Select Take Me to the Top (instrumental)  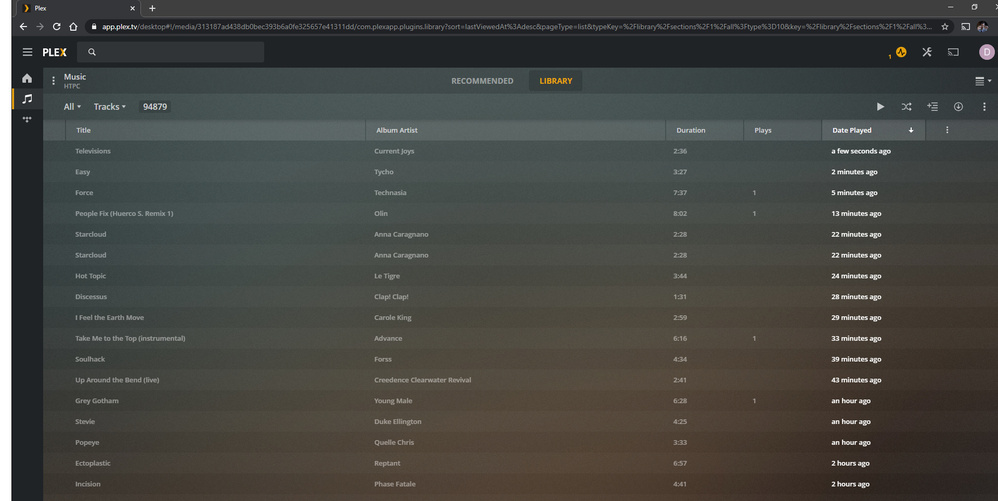click(130, 338)
